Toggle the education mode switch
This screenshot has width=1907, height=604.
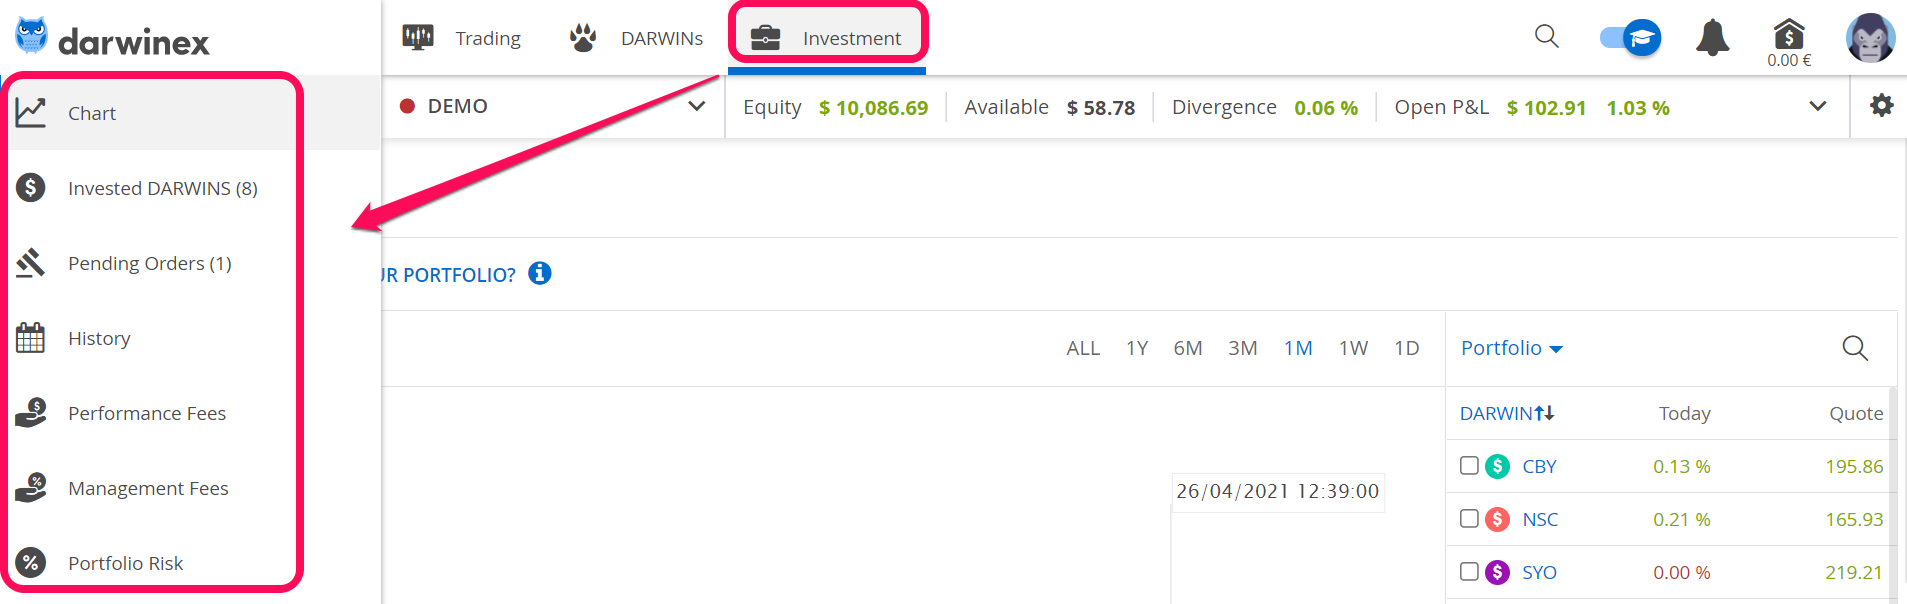(x=1630, y=38)
